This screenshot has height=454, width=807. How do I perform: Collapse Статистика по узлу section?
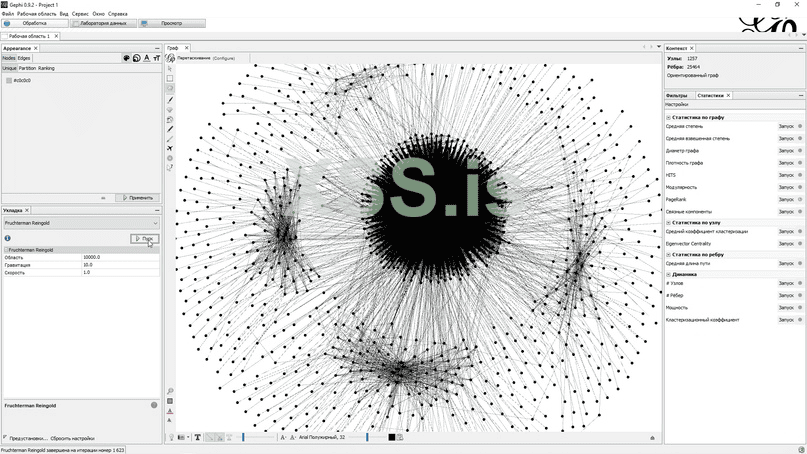[x=669, y=223]
